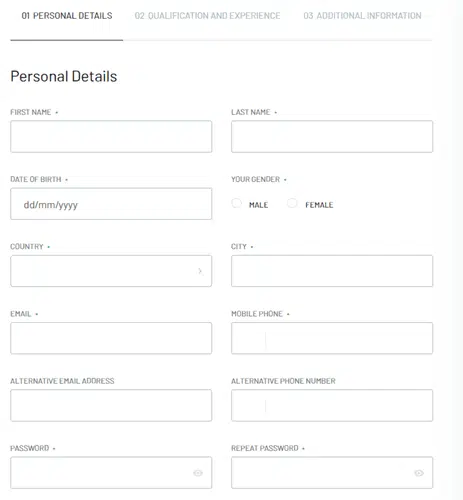The width and height of the screenshot is (463, 500).
Task: Go to 01 Personal Details tab
Action: click(x=67, y=16)
